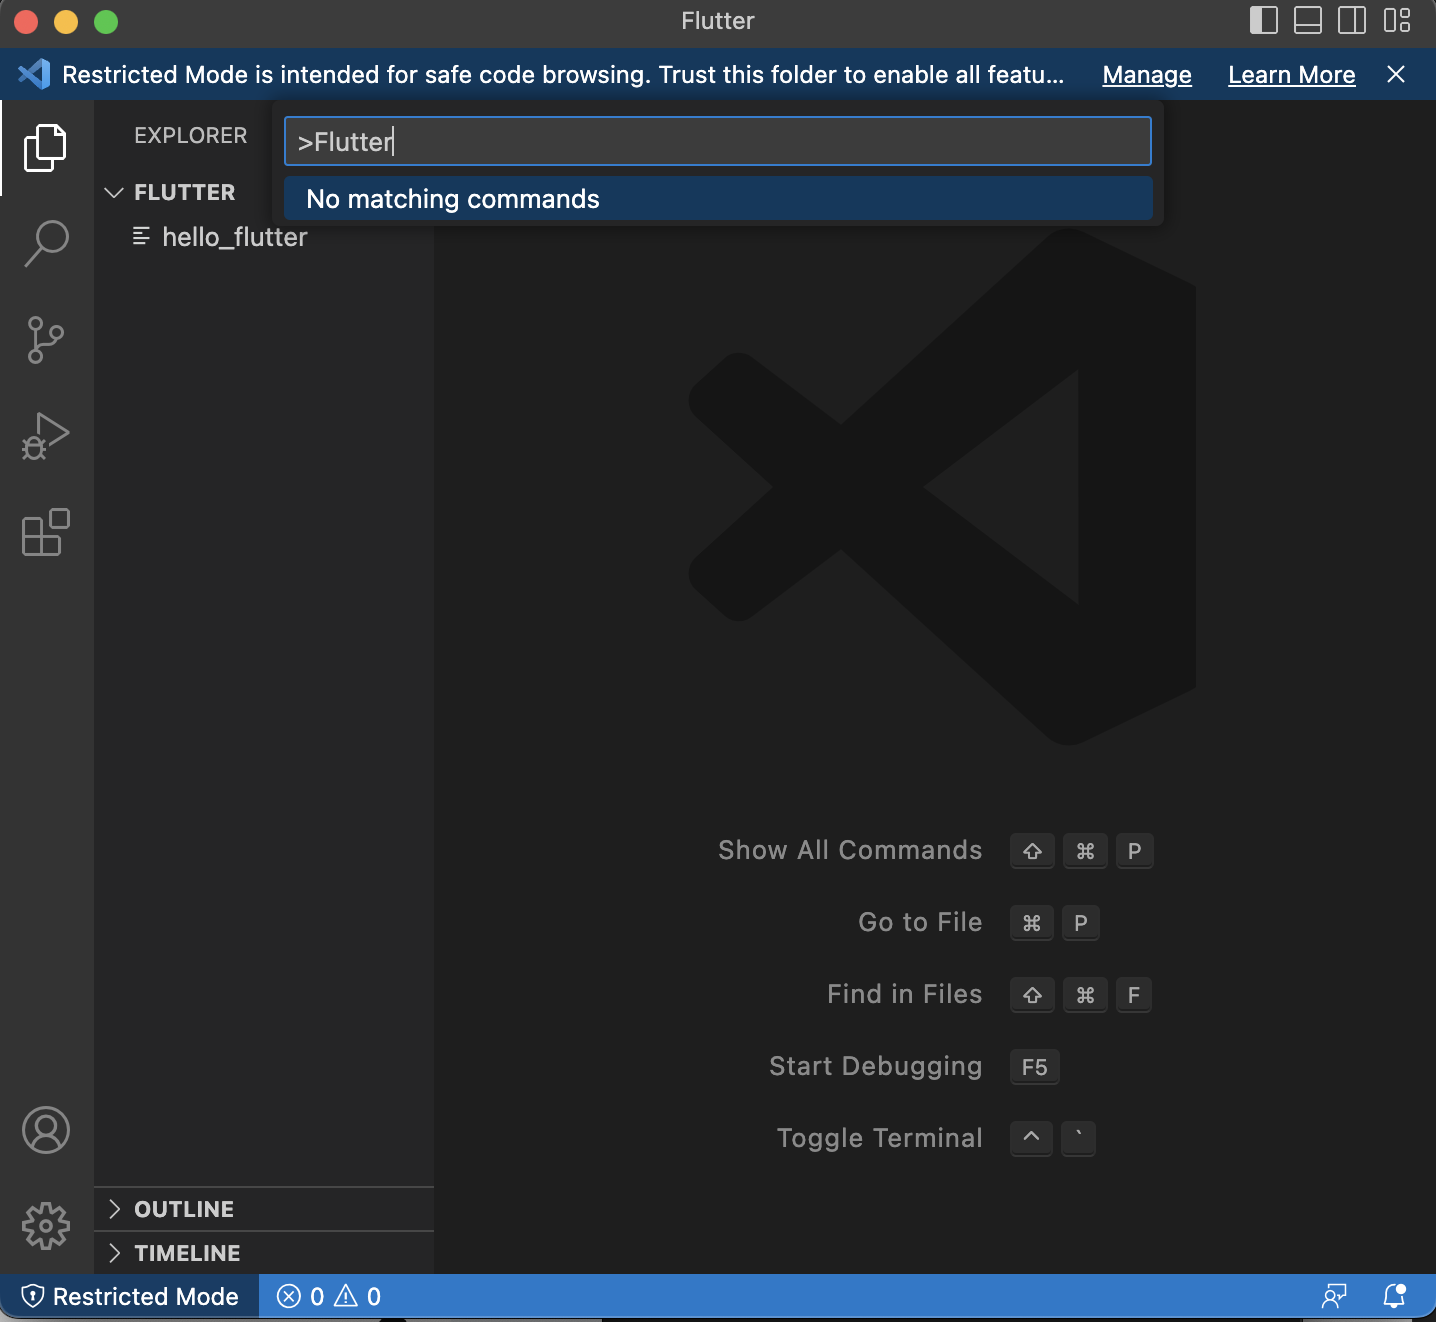The image size is (1436, 1322).
Task: Open the Search view in activity bar
Action: (46, 243)
